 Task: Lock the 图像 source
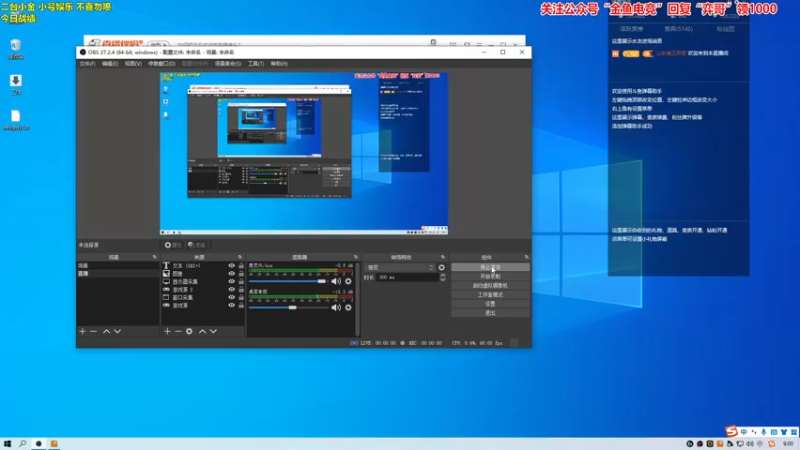click(241, 273)
